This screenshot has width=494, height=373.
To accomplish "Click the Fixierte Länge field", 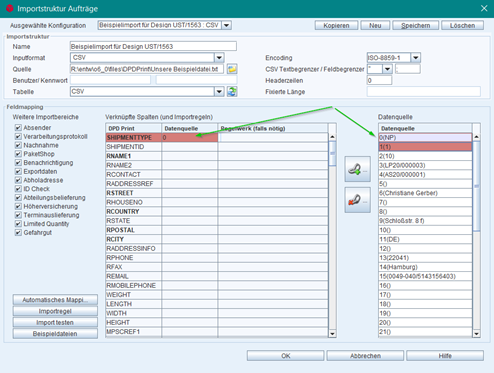I will [424, 92].
